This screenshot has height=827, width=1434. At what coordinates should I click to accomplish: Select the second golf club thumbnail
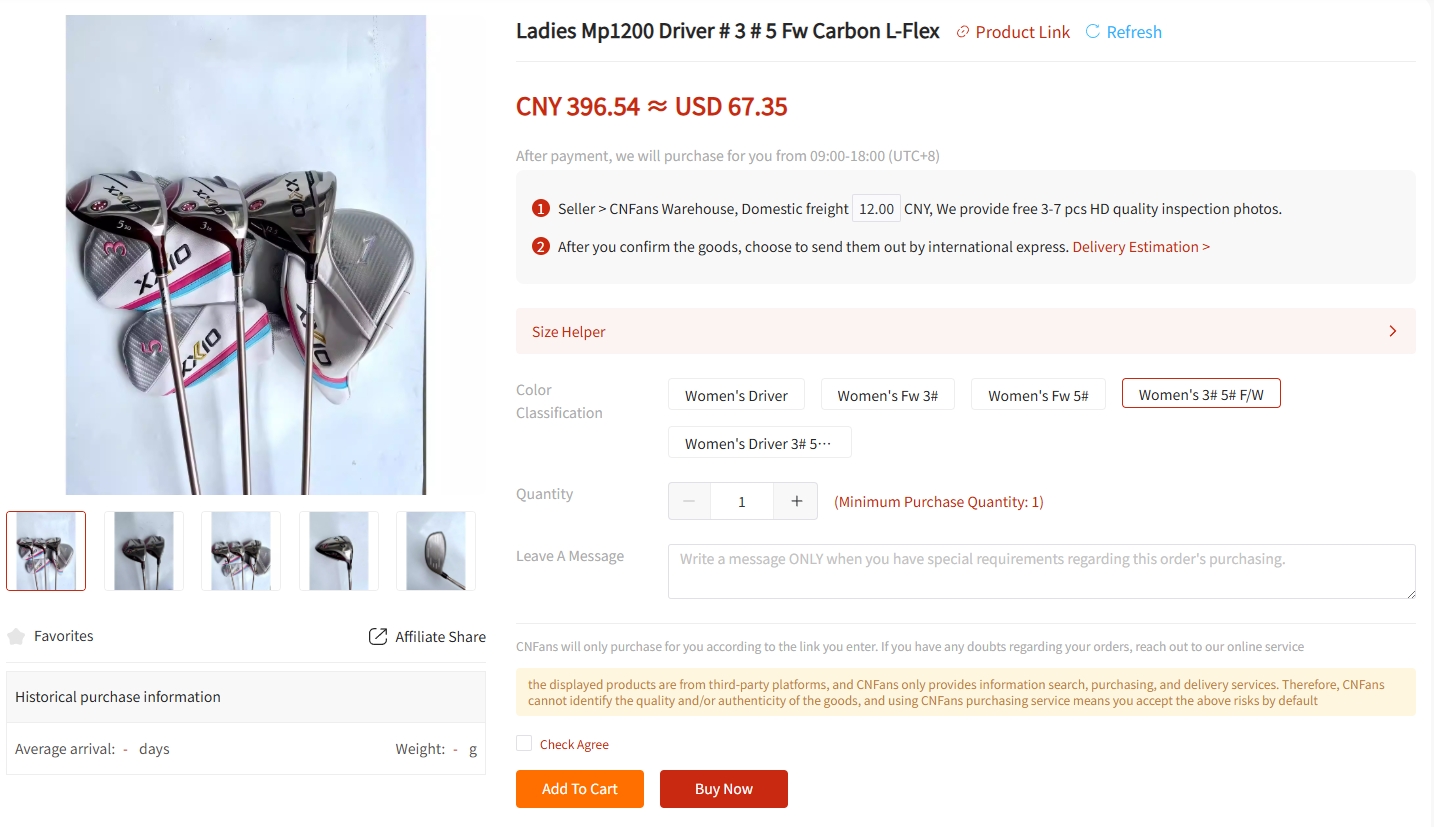click(143, 550)
